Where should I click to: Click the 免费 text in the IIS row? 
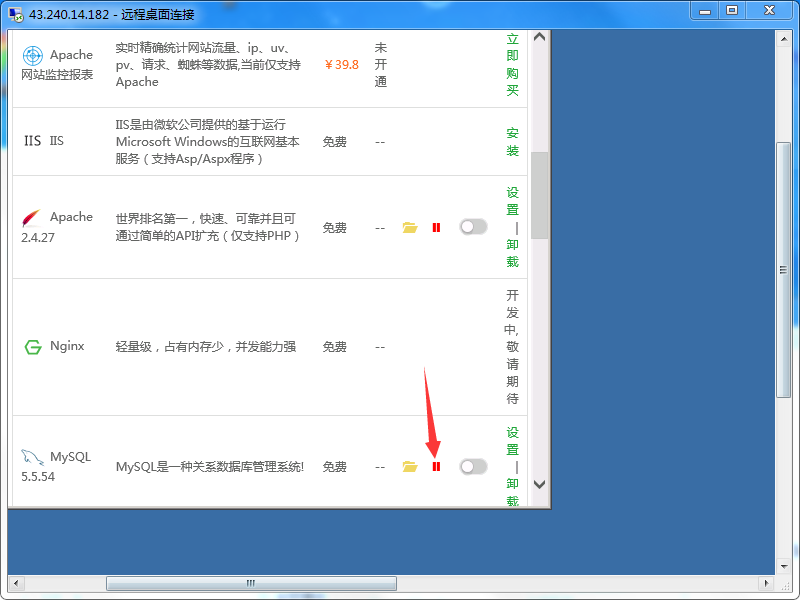pyautogui.click(x=335, y=142)
